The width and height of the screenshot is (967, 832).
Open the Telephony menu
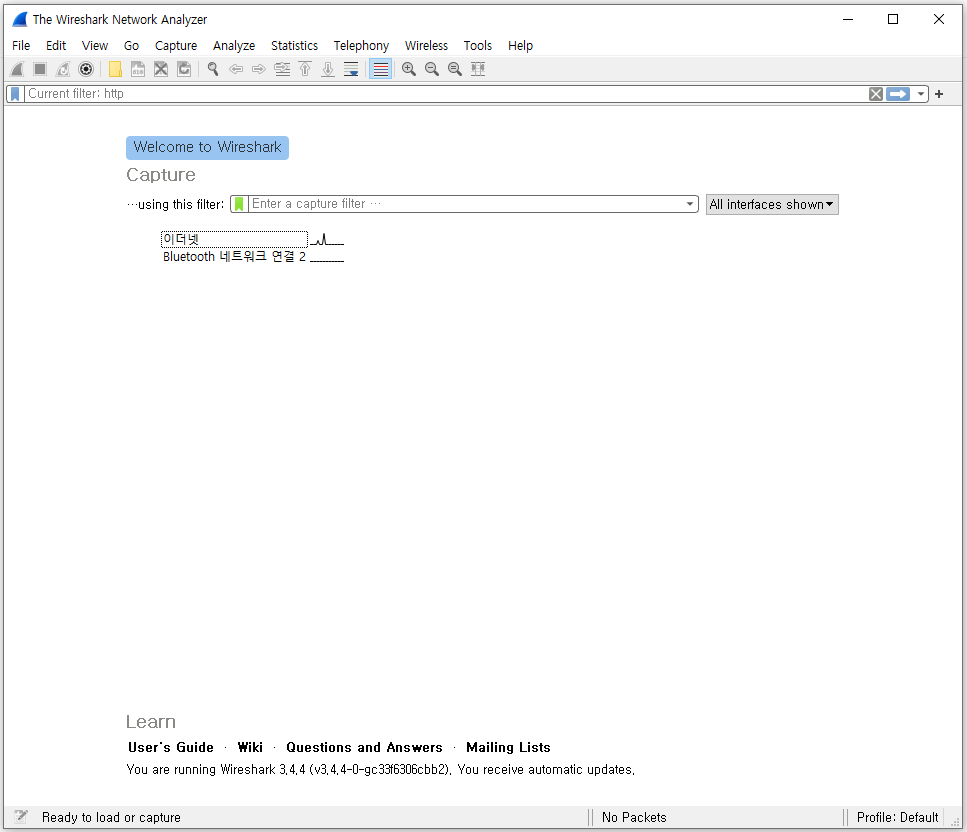point(361,46)
